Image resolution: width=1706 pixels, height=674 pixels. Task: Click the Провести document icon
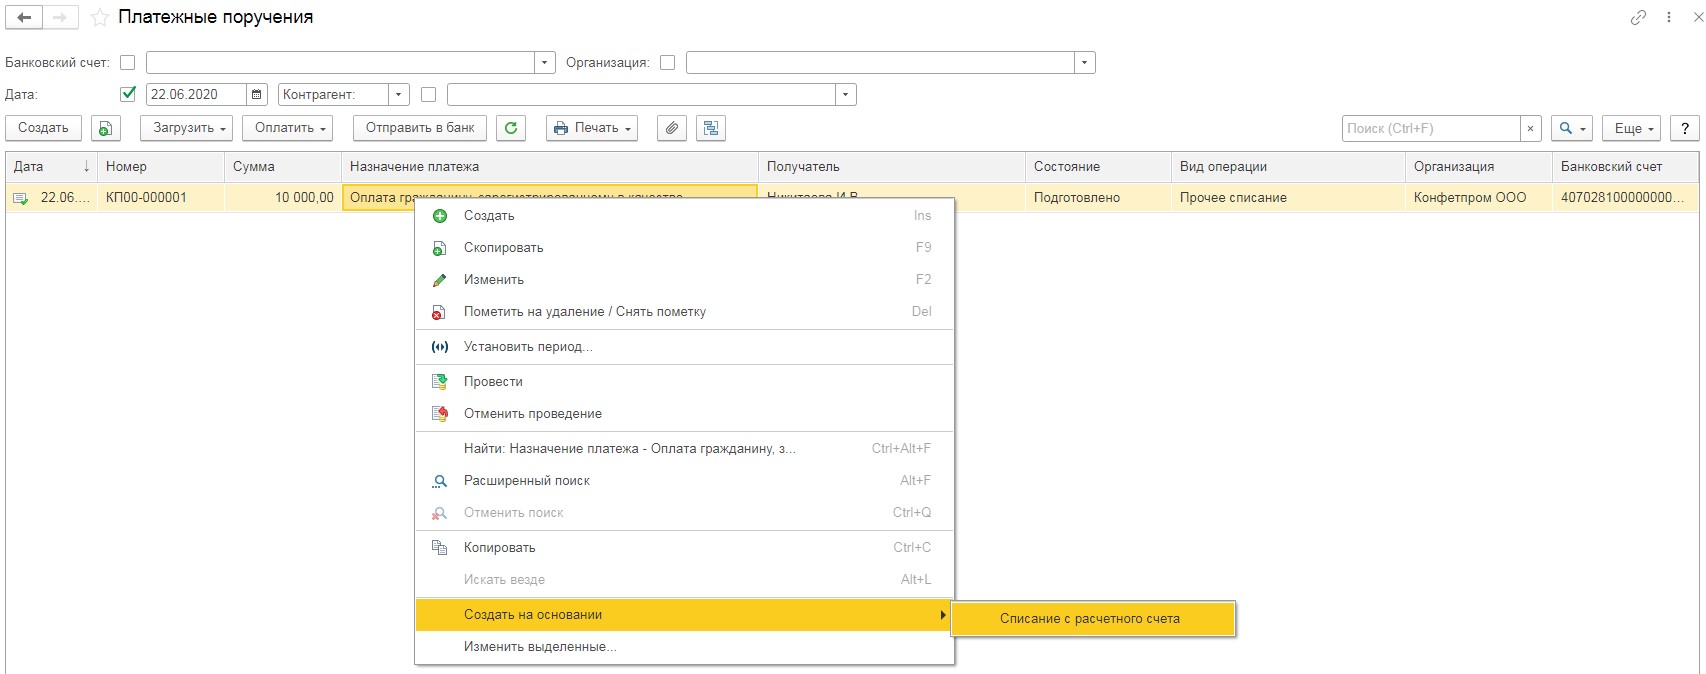coord(439,382)
